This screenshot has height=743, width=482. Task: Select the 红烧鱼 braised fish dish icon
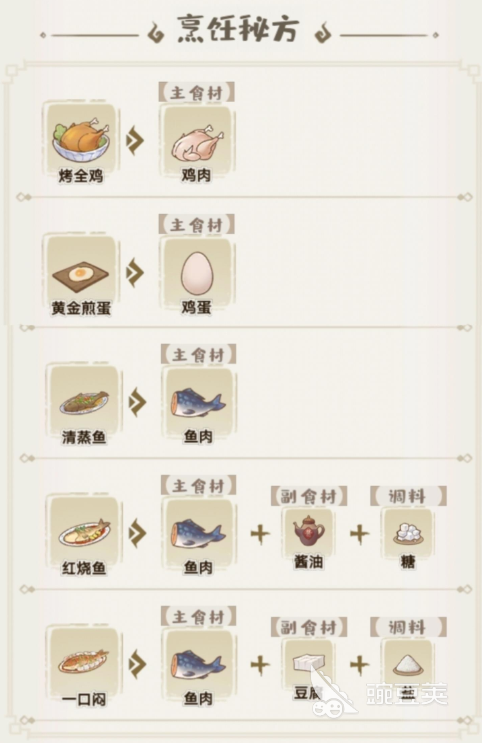(84, 533)
